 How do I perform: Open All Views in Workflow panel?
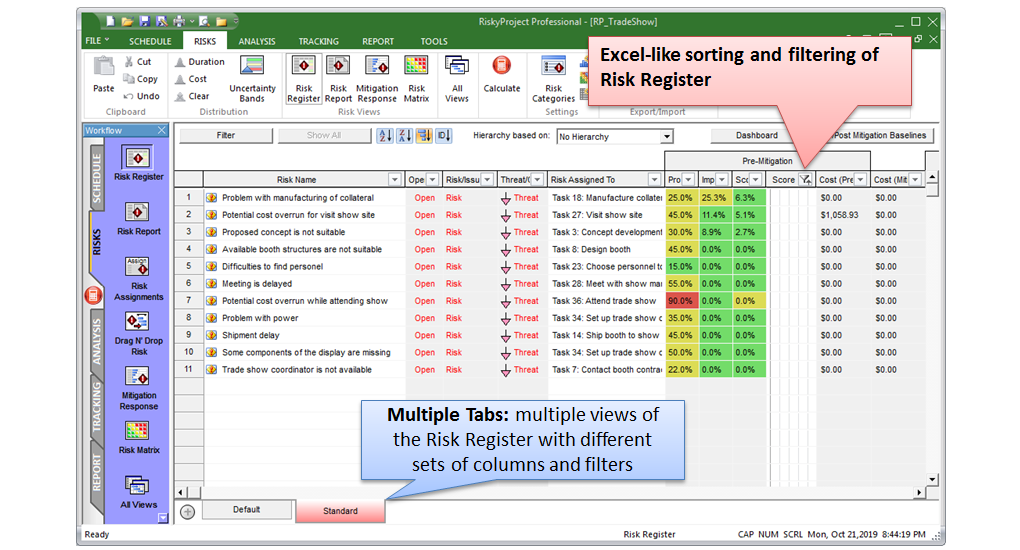139,492
